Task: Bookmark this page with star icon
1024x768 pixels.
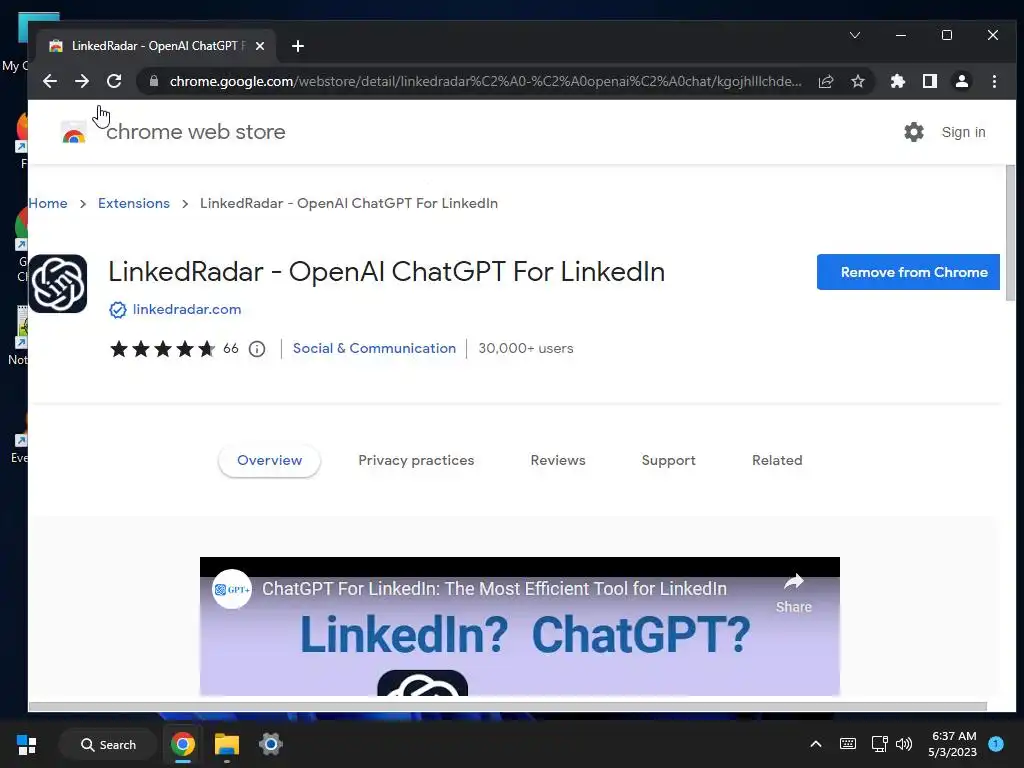Action: (x=858, y=81)
